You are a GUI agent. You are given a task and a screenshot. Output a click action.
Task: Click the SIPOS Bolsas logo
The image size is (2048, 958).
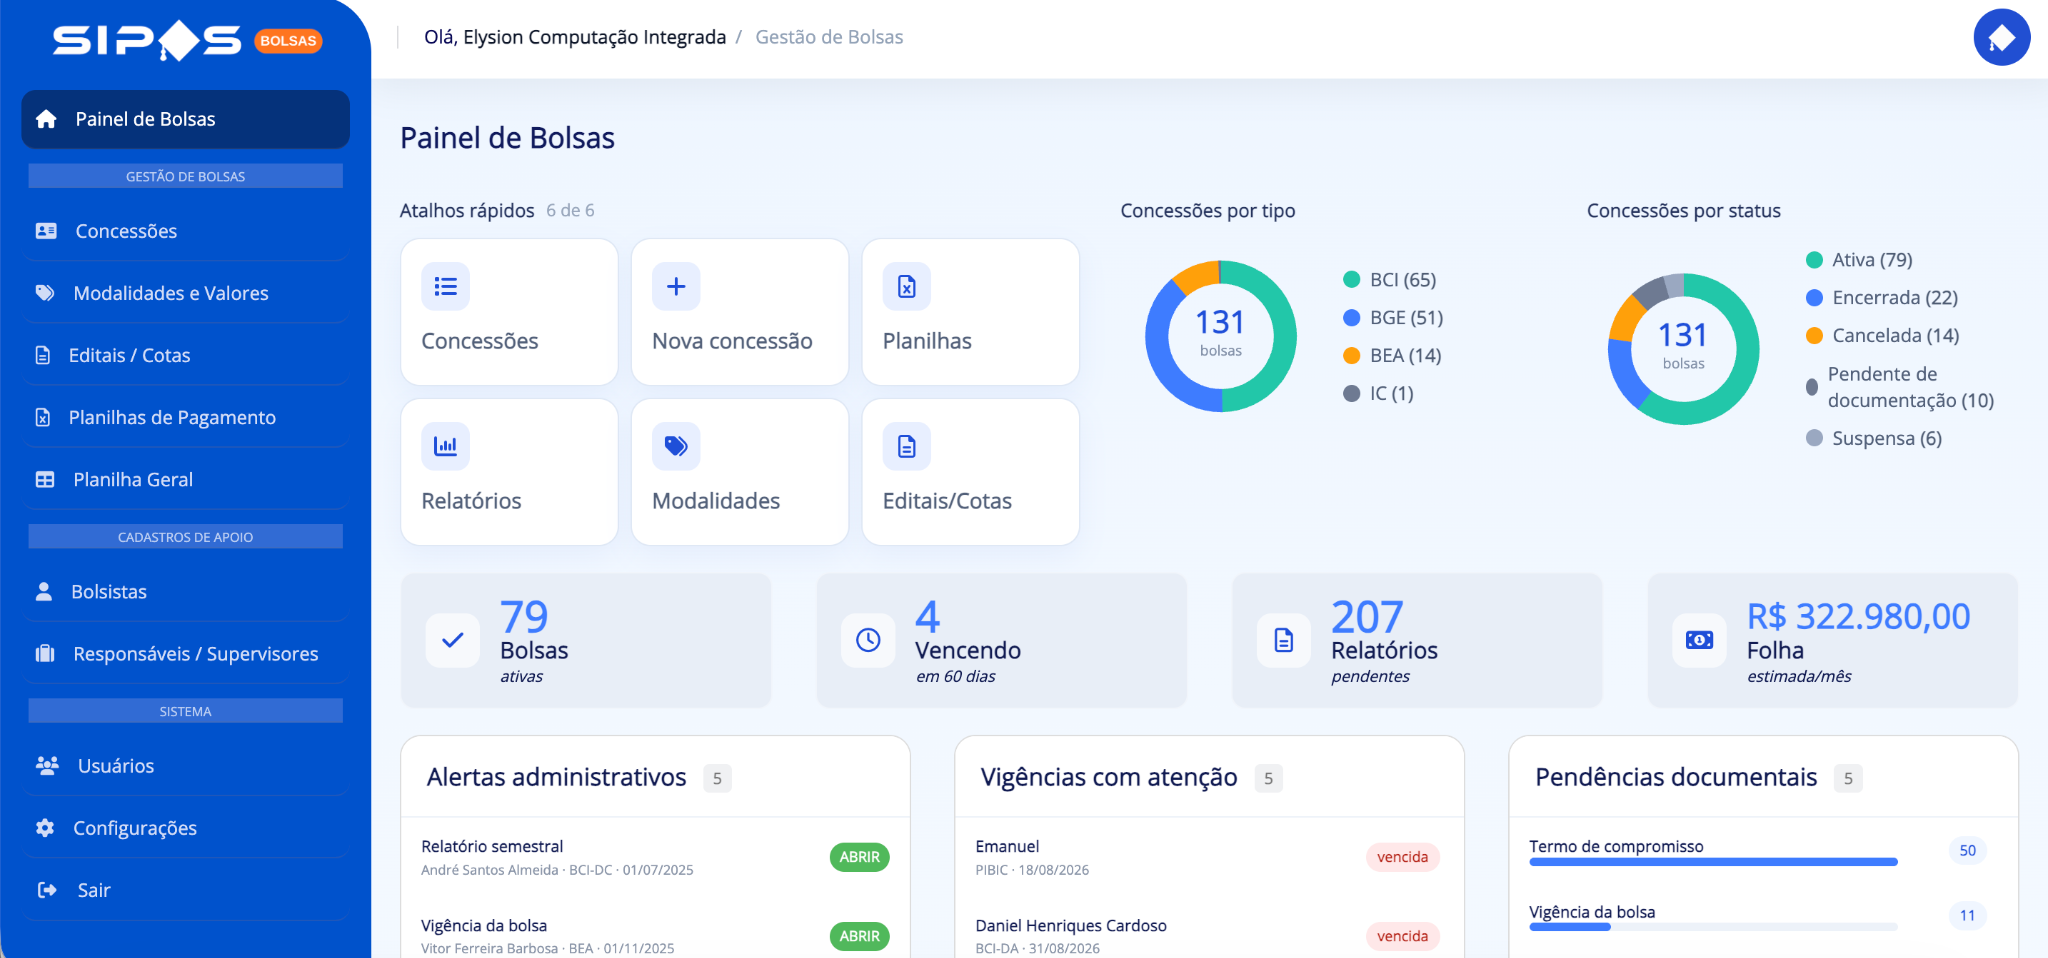(x=187, y=41)
